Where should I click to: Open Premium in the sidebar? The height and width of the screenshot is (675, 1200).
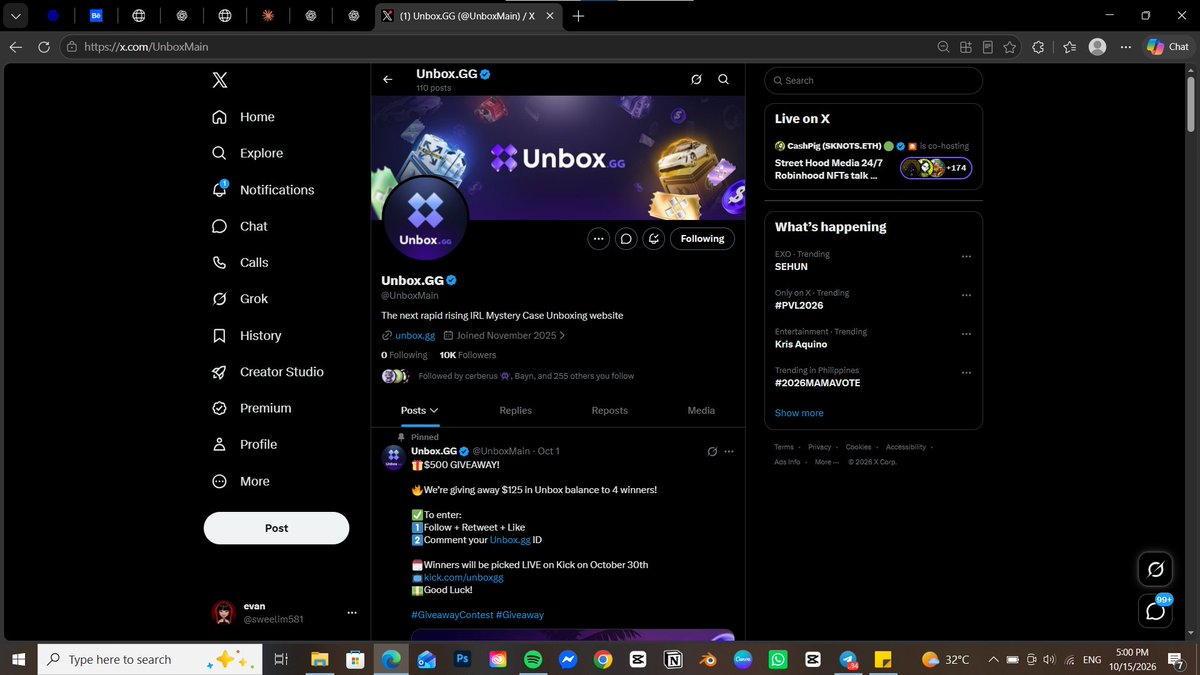coord(252,408)
